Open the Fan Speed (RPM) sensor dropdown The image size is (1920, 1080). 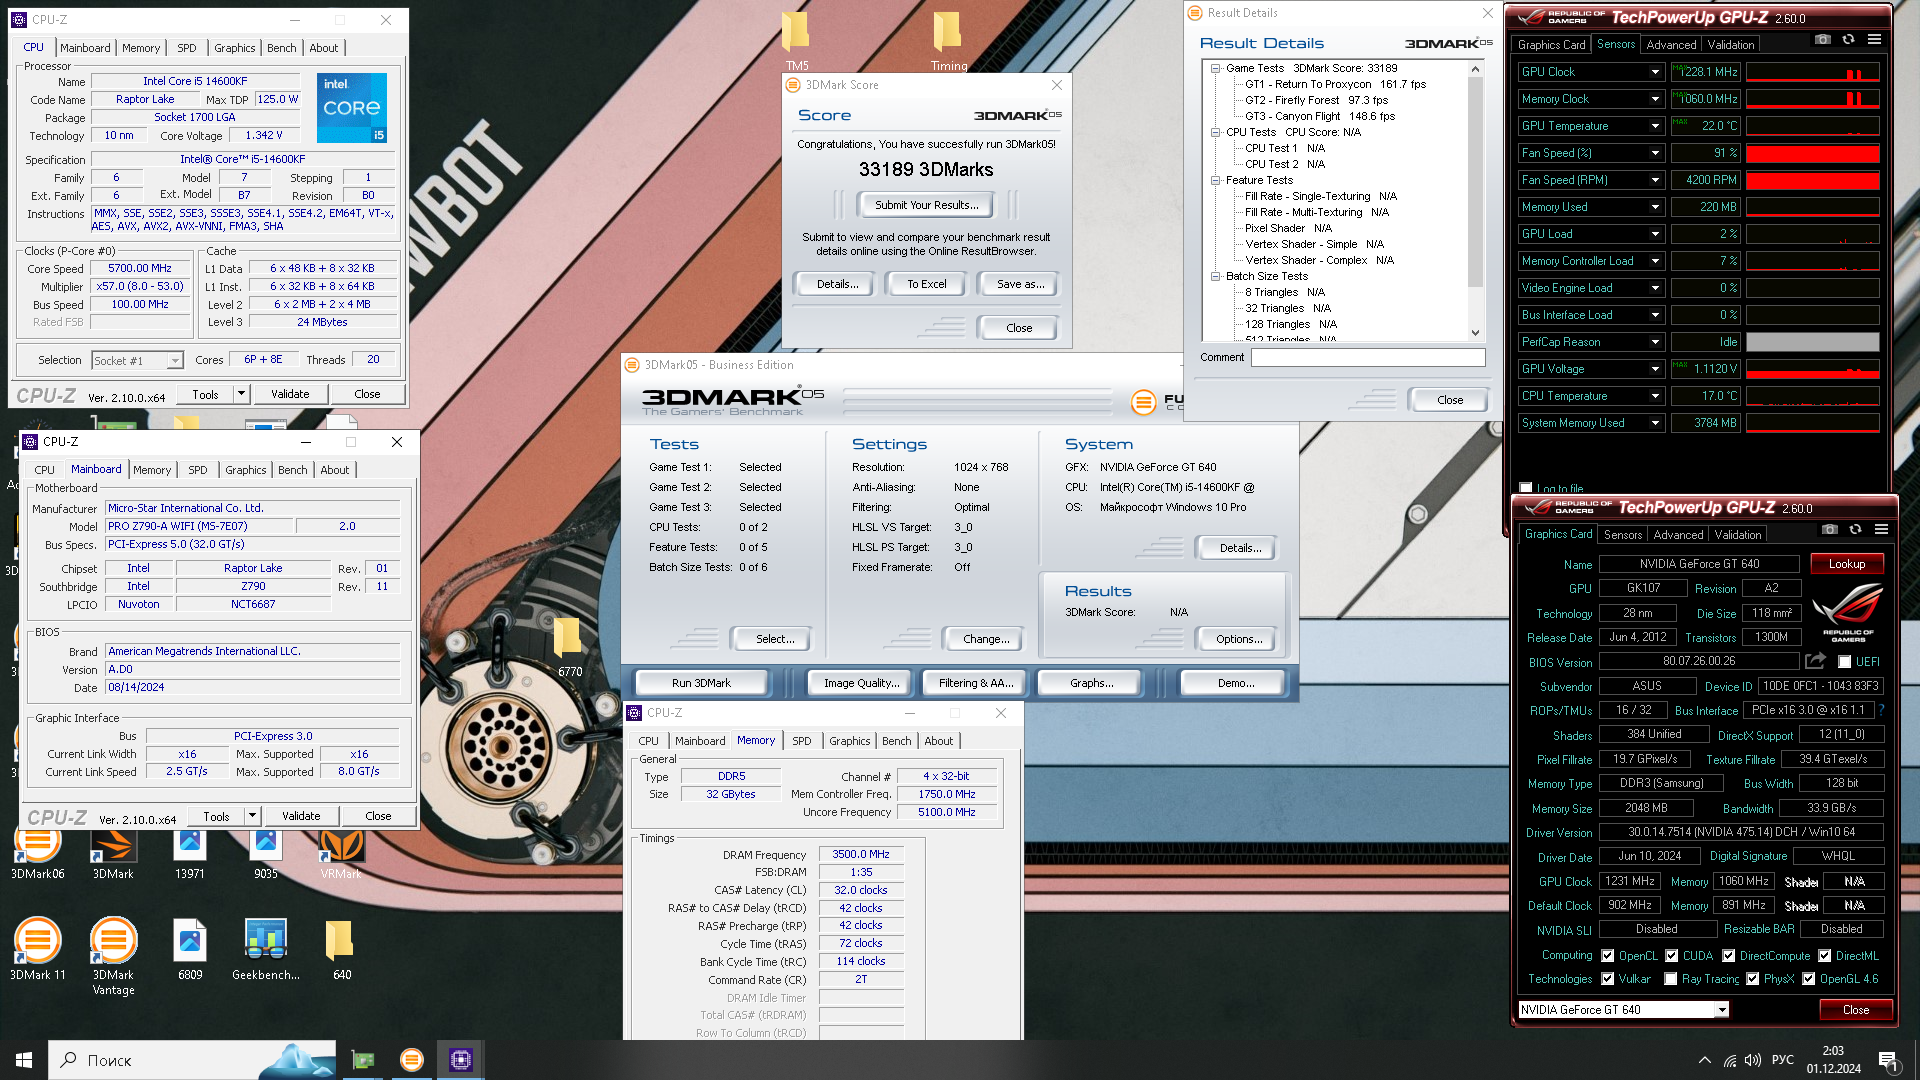[1656, 180]
